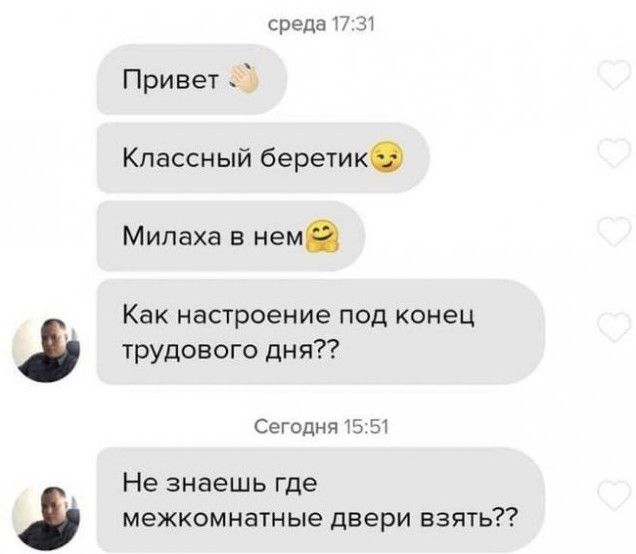The width and height of the screenshot is (636, 554).
Task: Click the word "беретик" in message
Action: tap(314, 158)
